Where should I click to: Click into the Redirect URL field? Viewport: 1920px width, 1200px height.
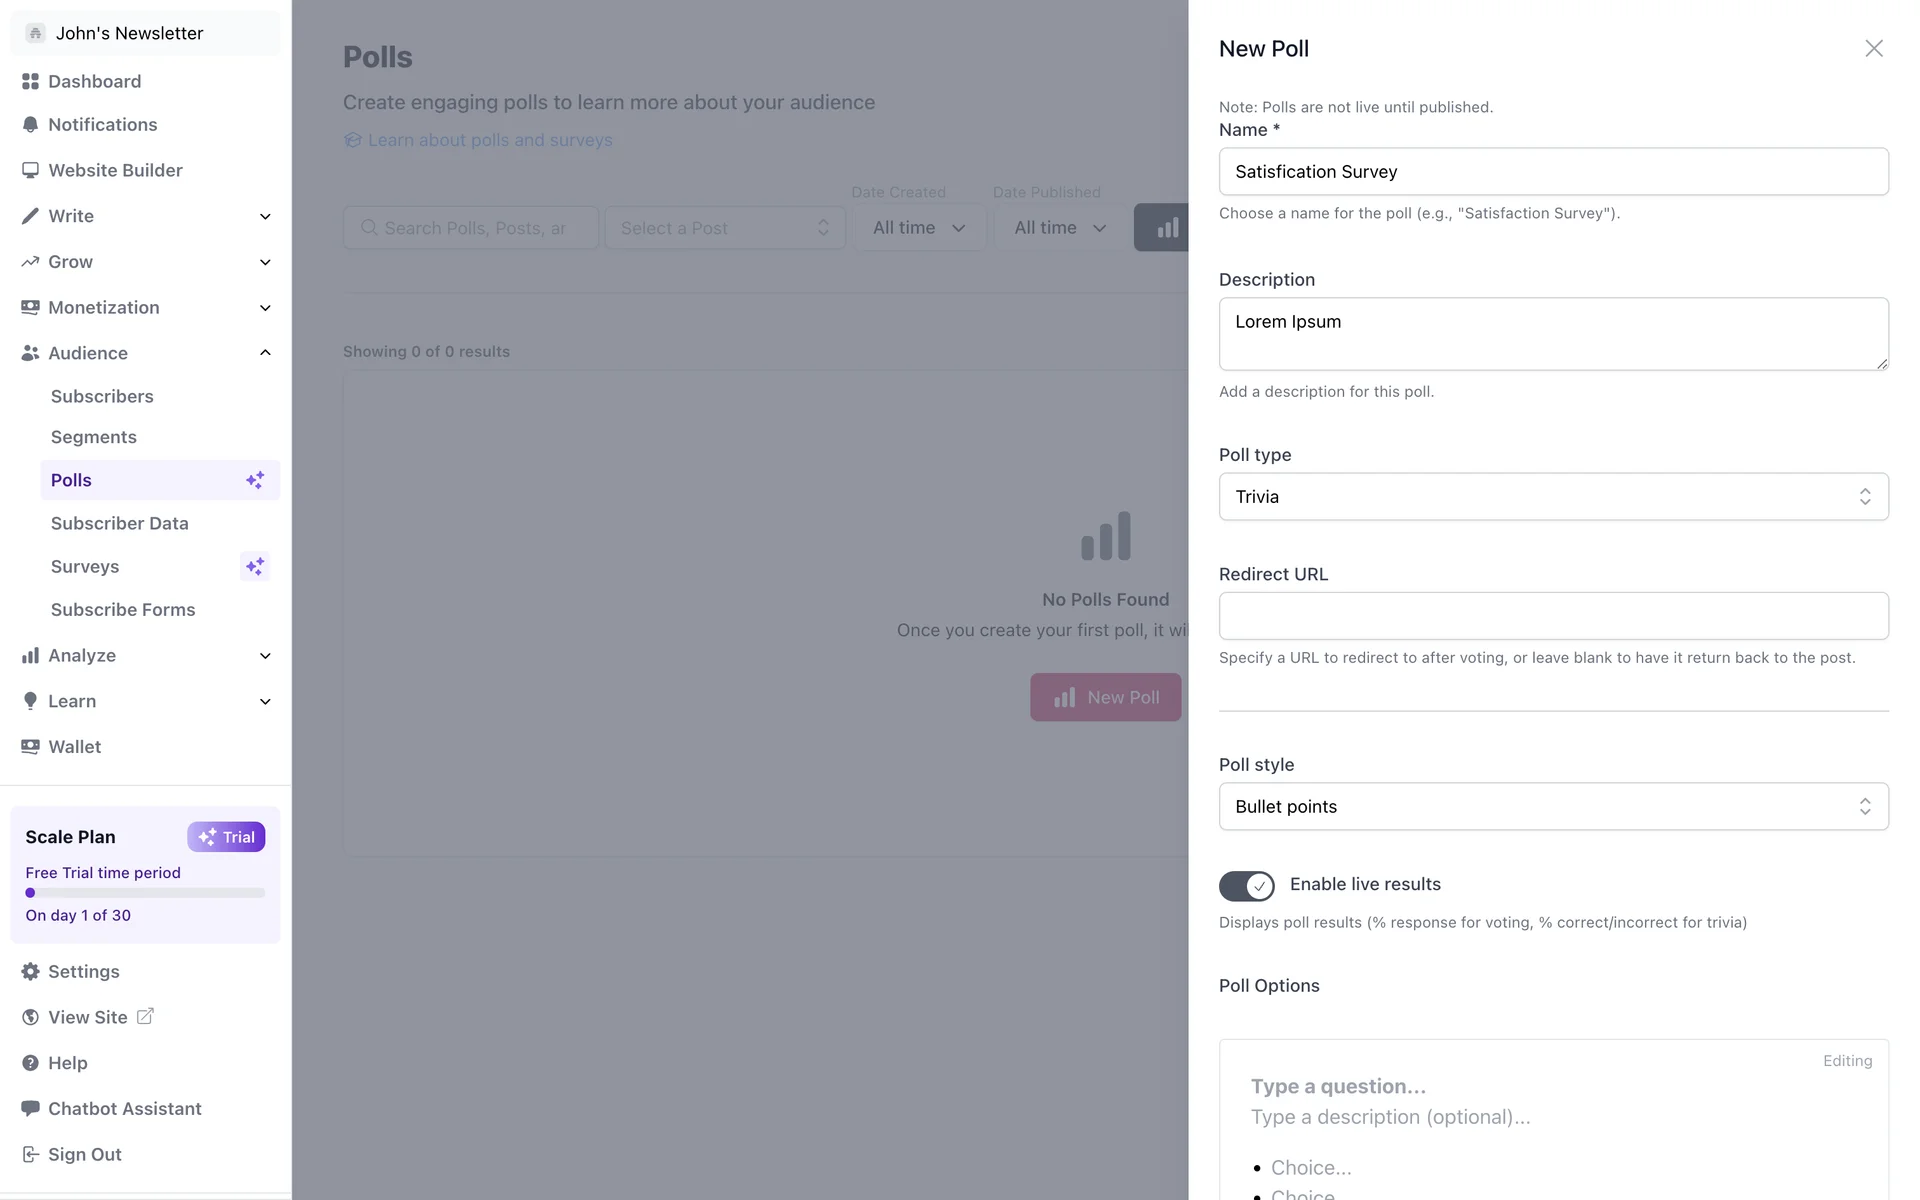point(1553,616)
